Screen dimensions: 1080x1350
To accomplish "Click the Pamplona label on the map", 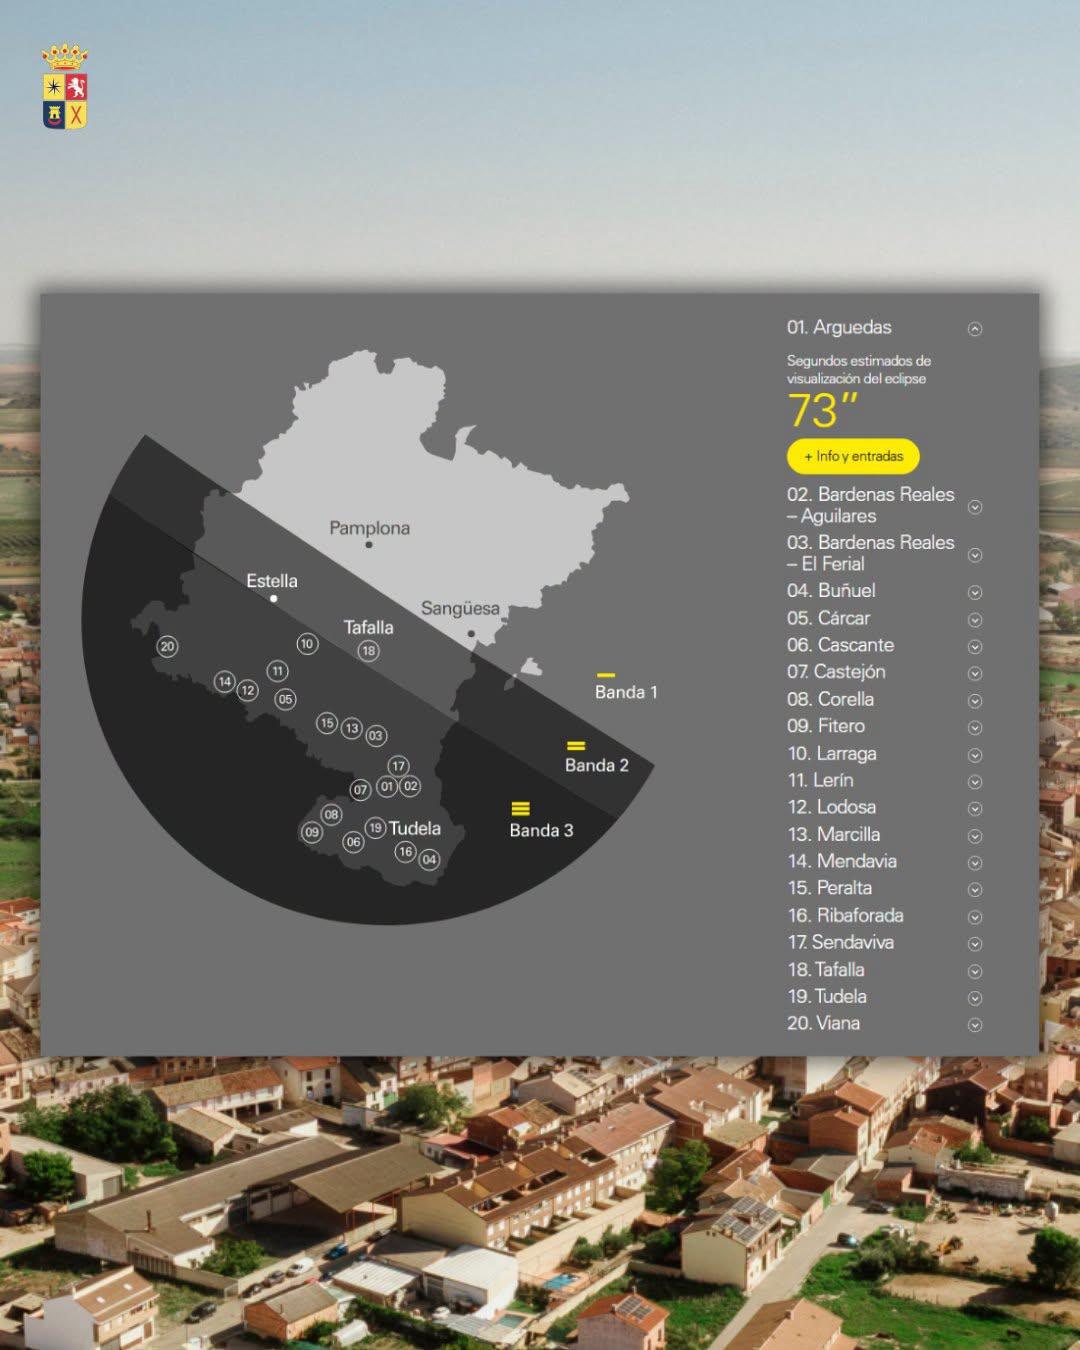I will (x=370, y=528).
